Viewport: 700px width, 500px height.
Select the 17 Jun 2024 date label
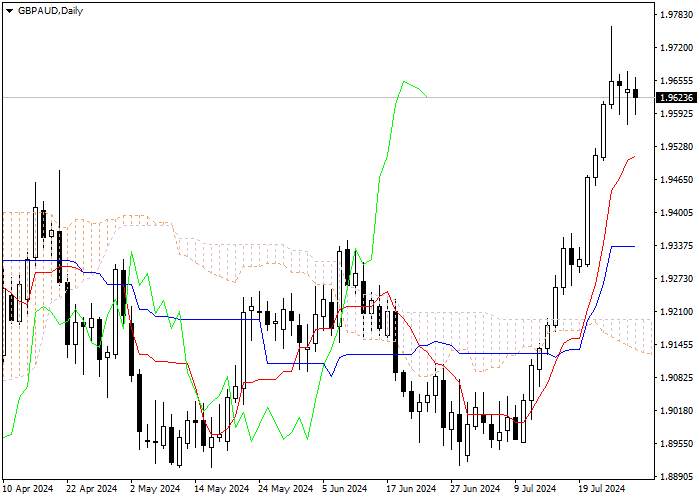point(412,489)
